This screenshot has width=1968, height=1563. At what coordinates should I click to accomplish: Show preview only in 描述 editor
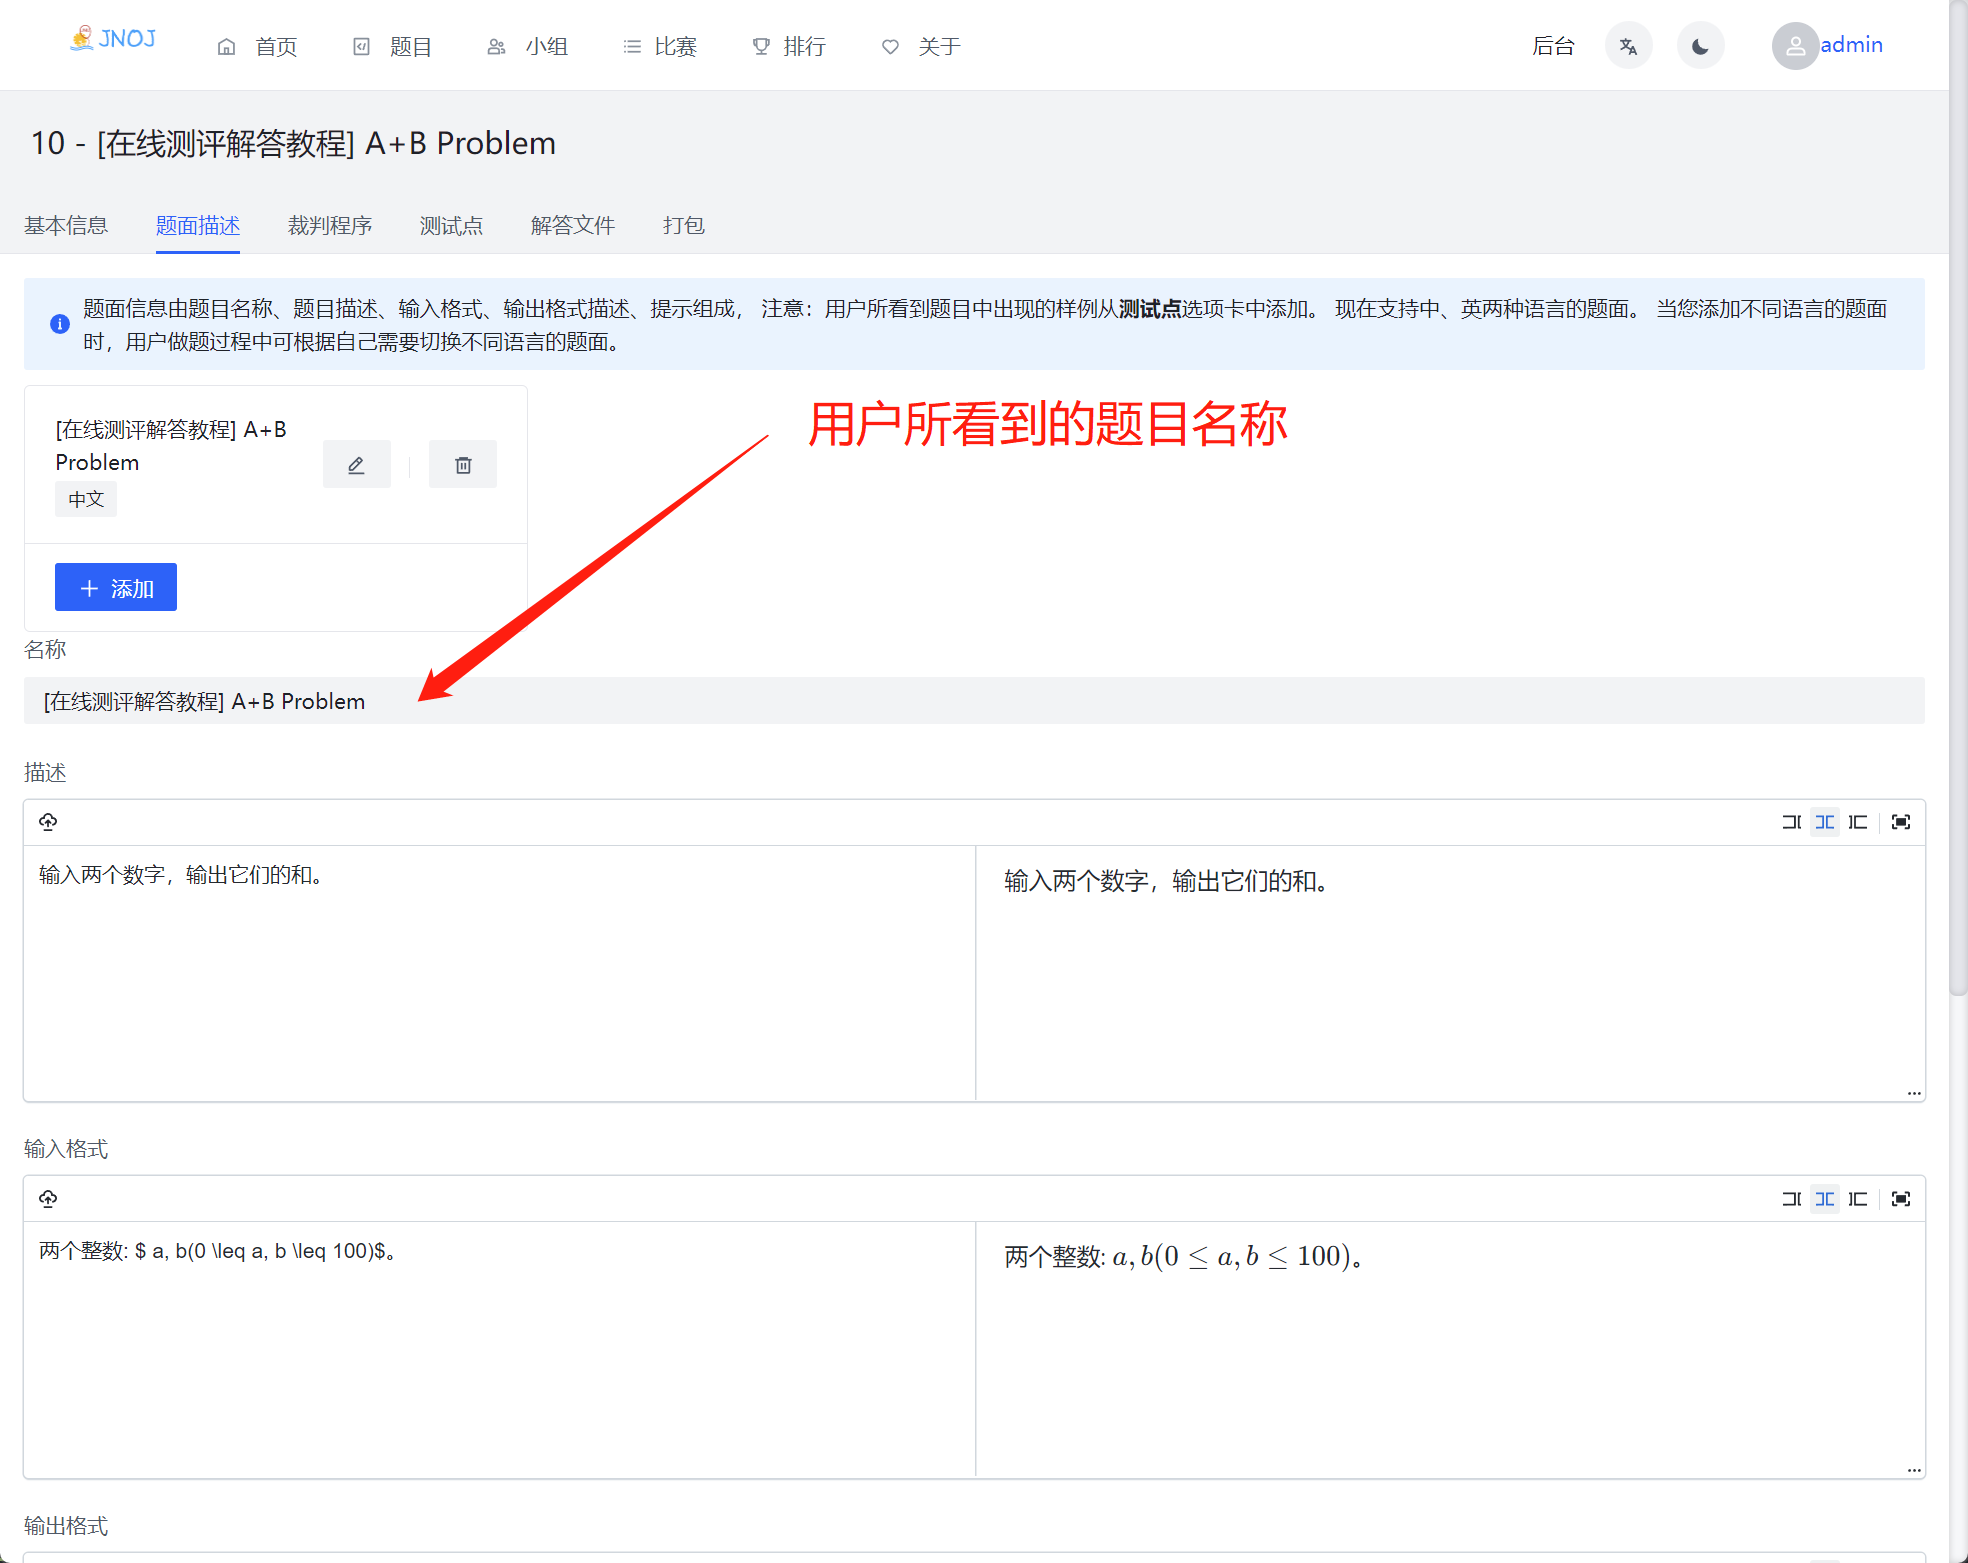coord(1858,822)
